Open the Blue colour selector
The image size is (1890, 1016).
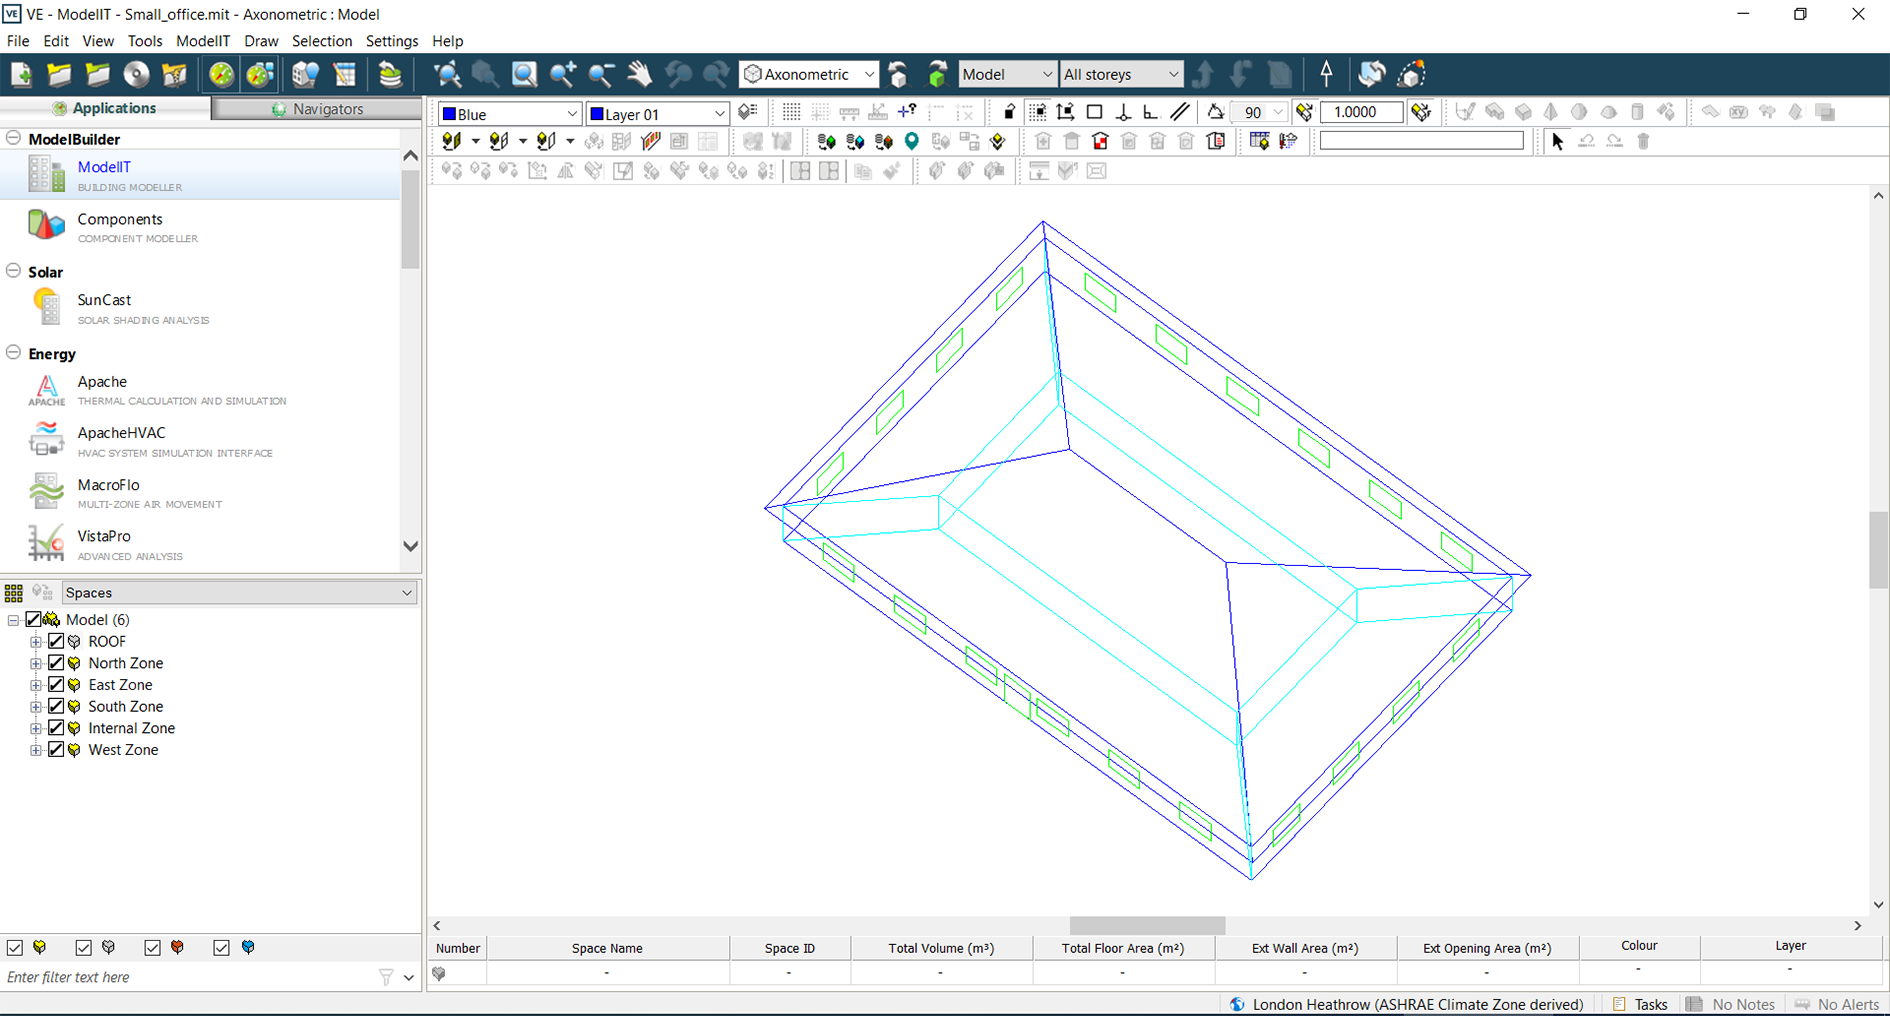tap(509, 114)
